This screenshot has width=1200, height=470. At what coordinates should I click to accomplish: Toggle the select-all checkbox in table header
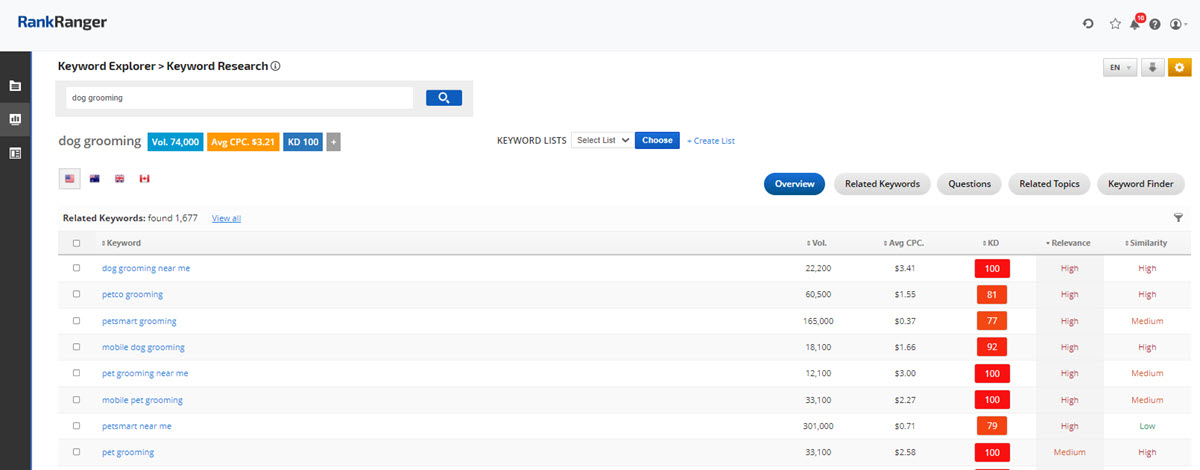pyautogui.click(x=77, y=243)
